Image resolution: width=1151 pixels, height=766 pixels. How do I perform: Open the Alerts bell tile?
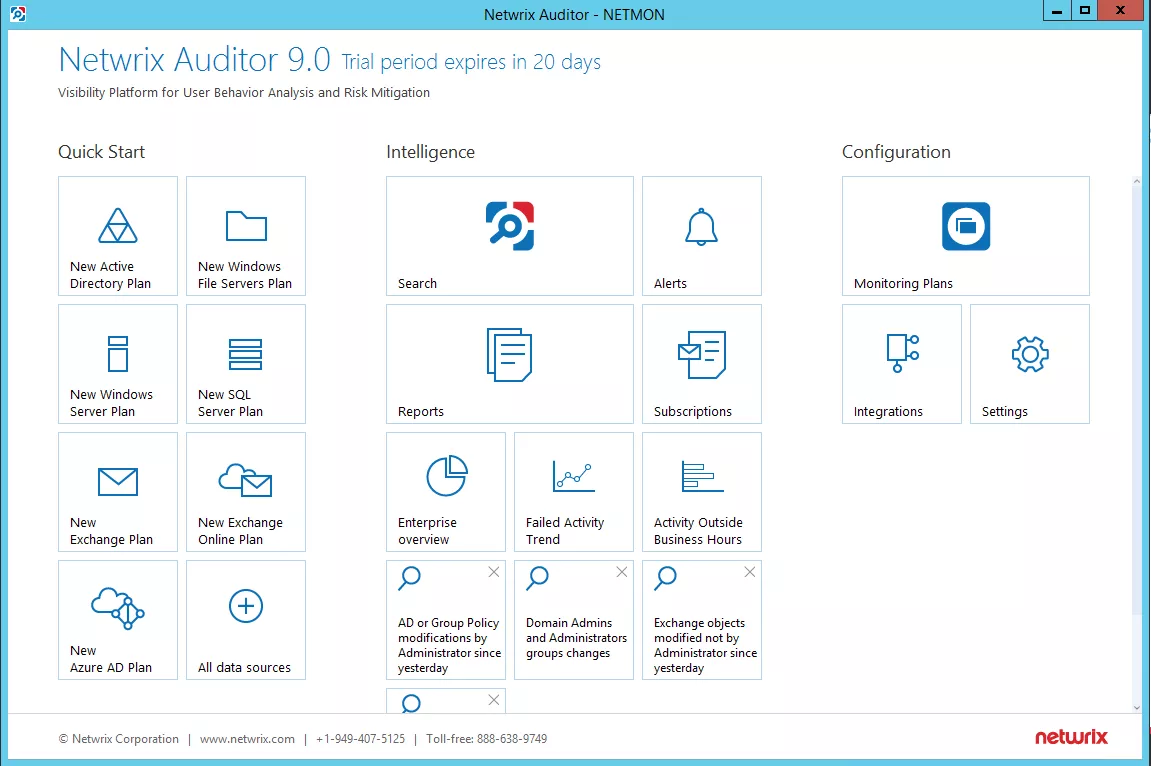click(x=702, y=236)
